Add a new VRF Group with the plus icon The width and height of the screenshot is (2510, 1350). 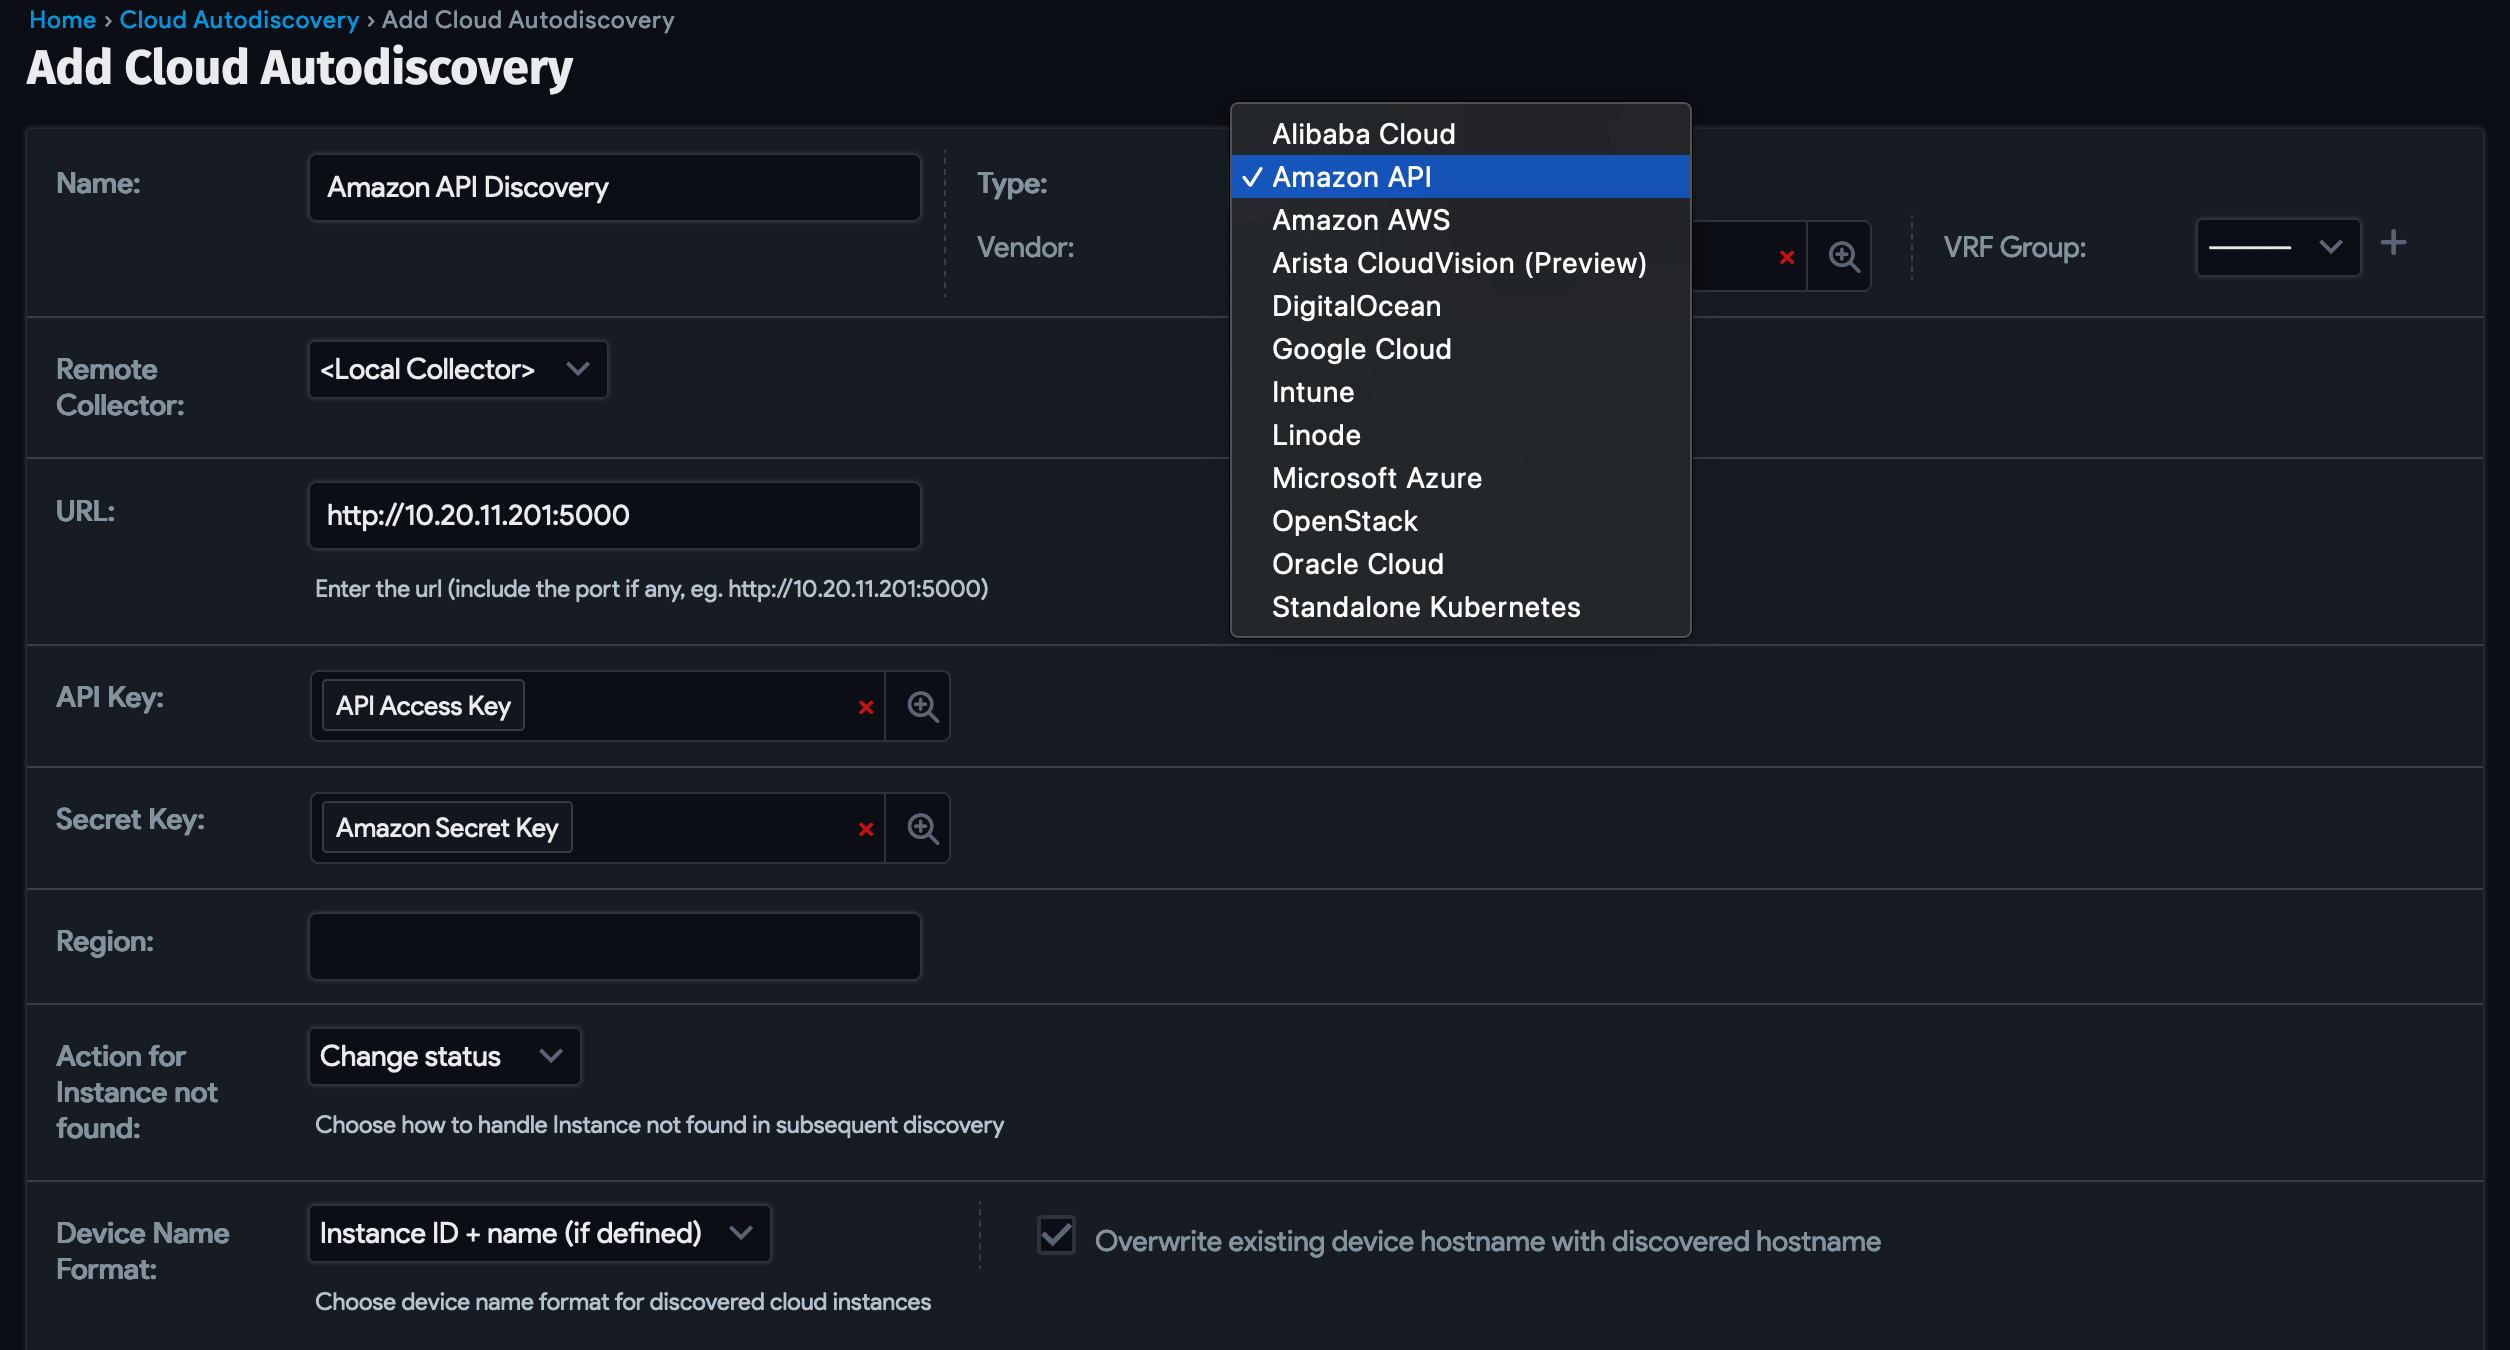click(2394, 242)
